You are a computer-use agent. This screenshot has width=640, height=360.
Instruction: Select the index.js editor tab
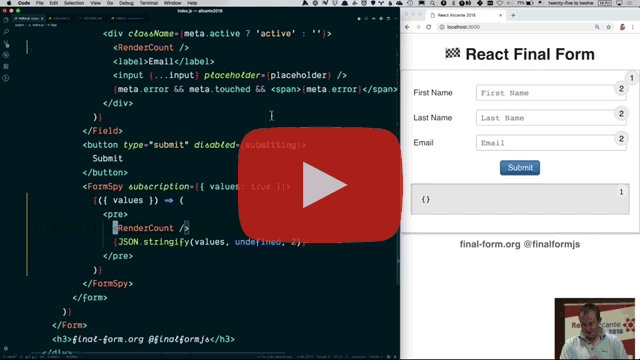(x=28, y=18)
